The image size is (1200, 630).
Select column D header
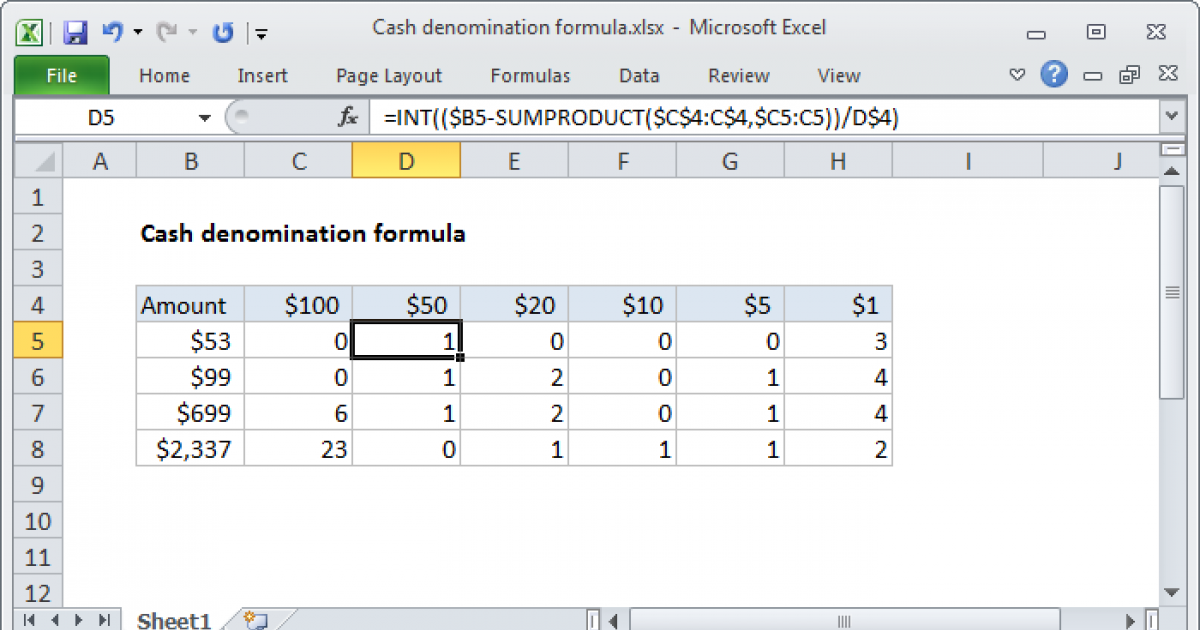pyautogui.click(x=406, y=161)
